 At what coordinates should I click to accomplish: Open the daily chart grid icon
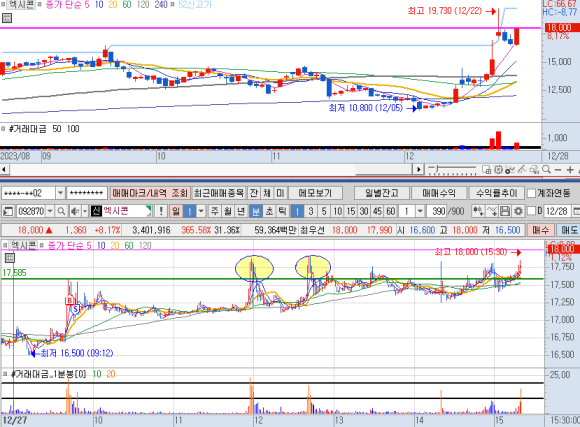(7, 18)
